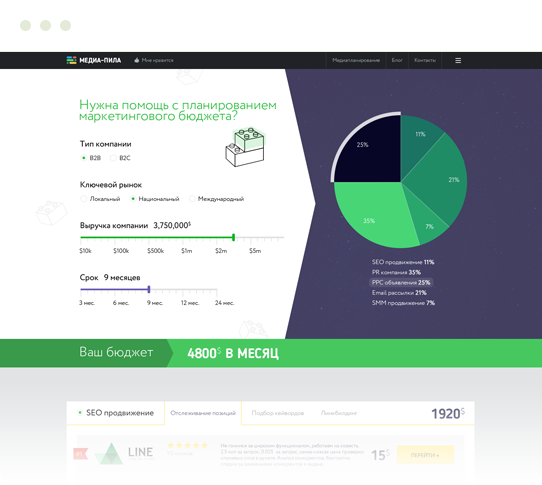This screenshot has width=542, height=485.
Task: Click the thumbs-up Мне нравится icon
Action: (137, 60)
